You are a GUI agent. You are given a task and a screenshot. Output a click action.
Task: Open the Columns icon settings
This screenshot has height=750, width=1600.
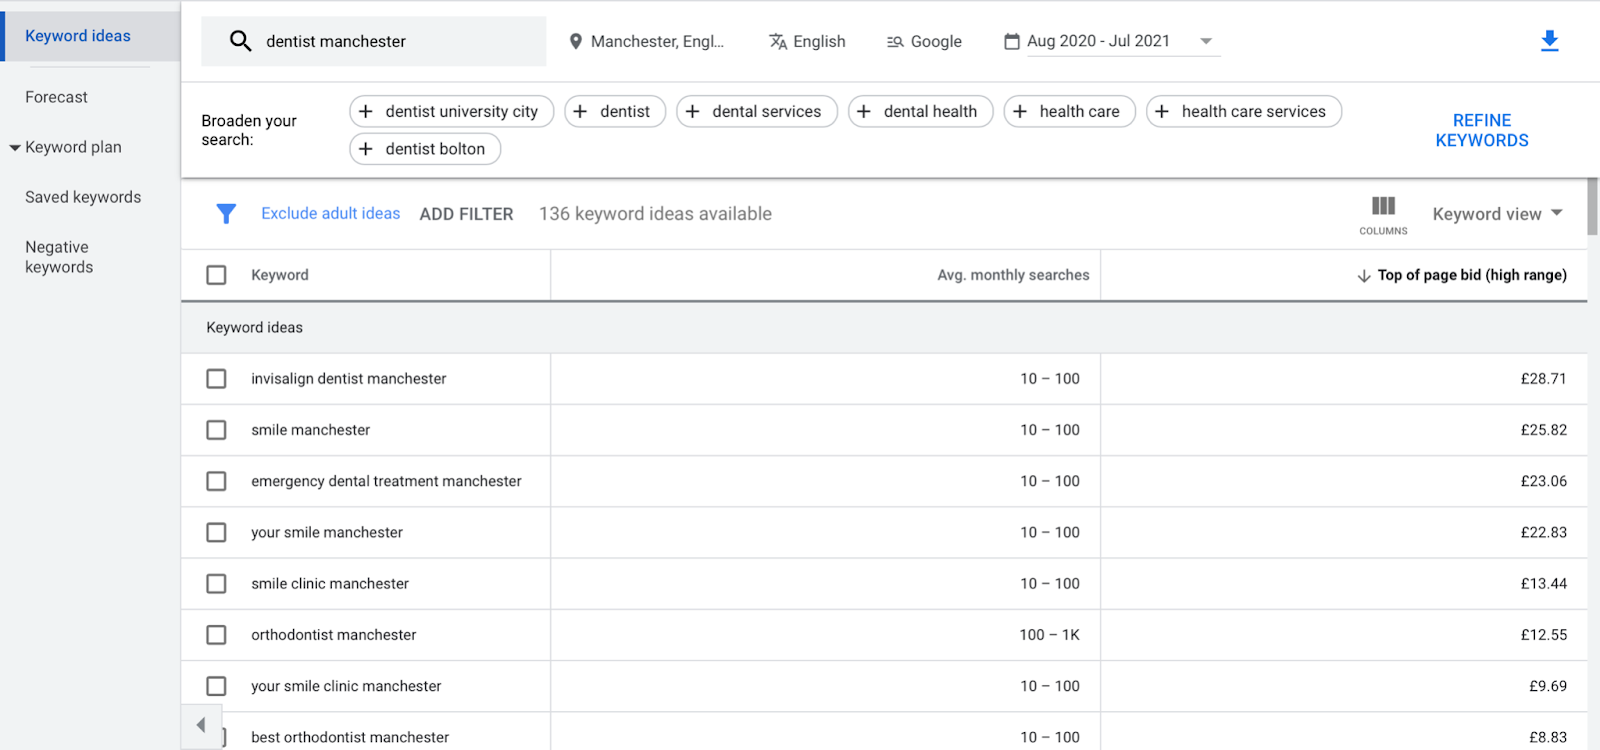pyautogui.click(x=1383, y=214)
